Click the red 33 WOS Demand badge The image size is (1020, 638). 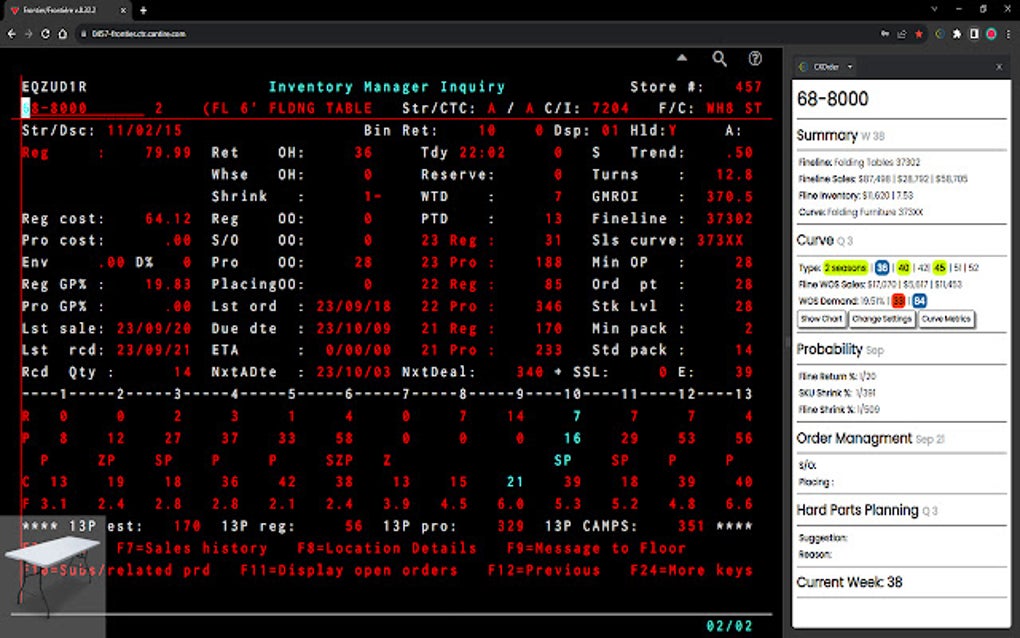pos(898,300)
